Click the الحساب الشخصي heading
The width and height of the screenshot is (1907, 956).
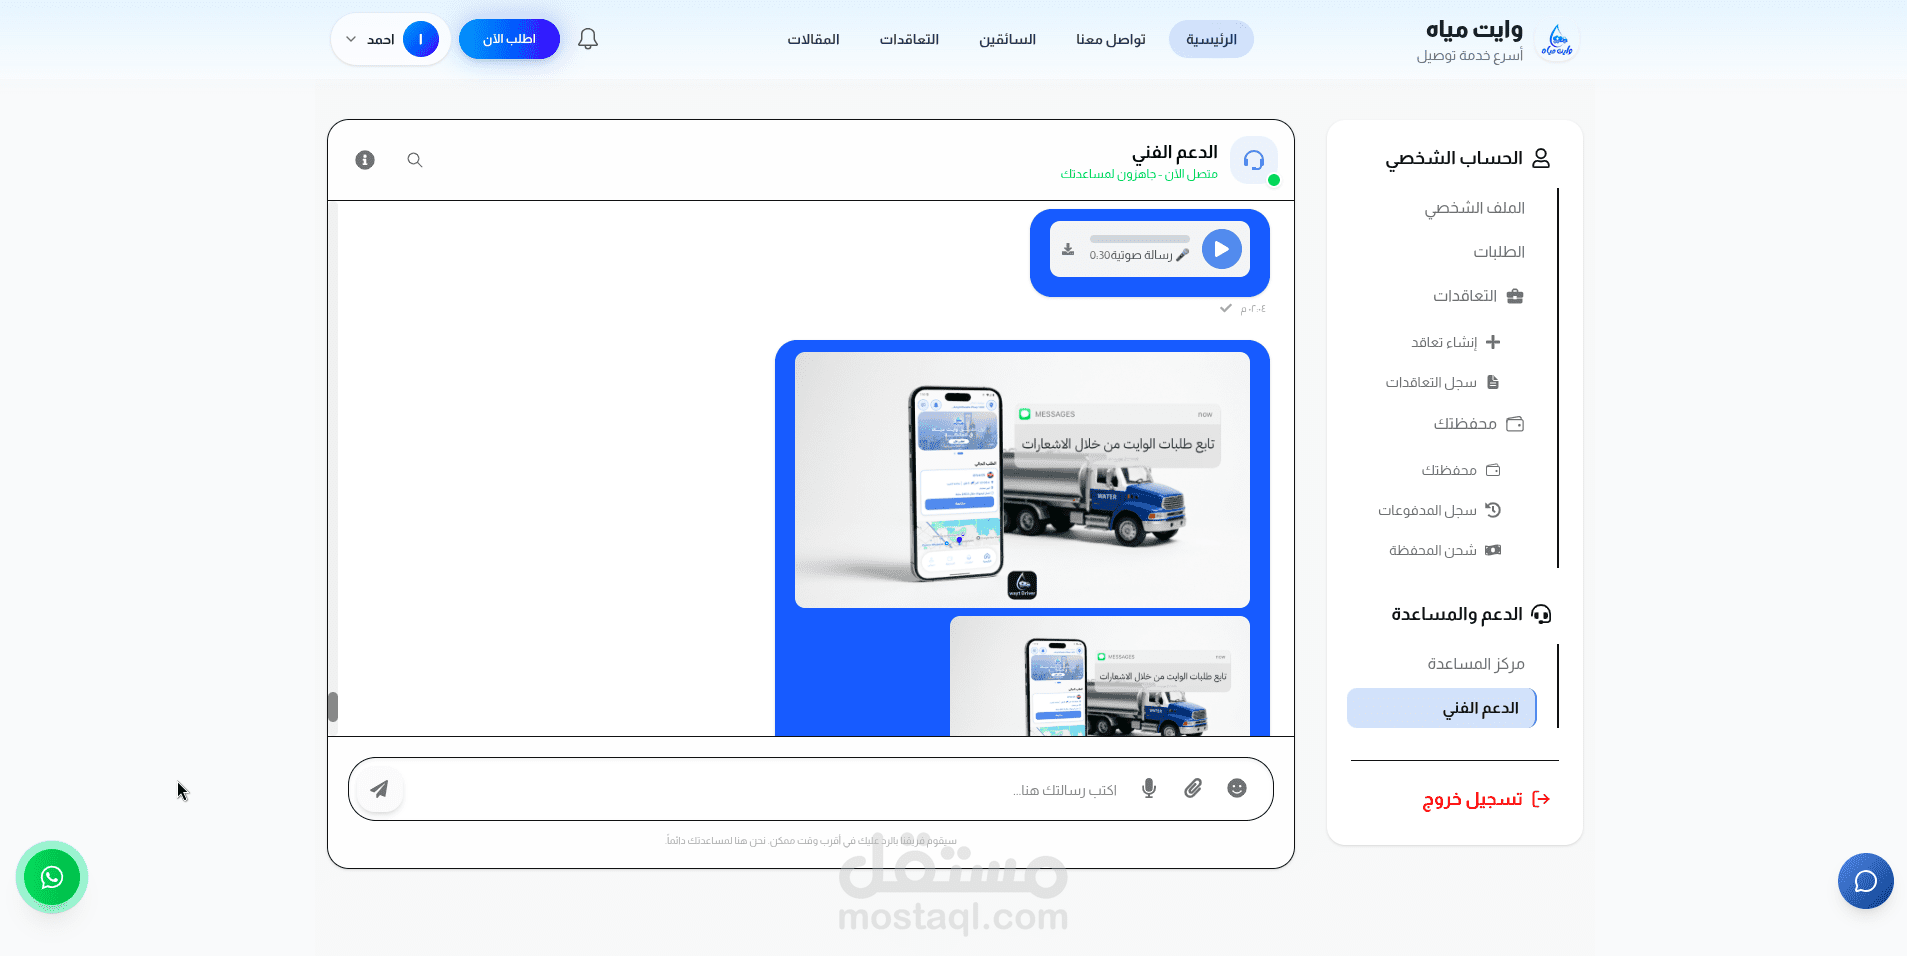click(x=1467, y=158)
